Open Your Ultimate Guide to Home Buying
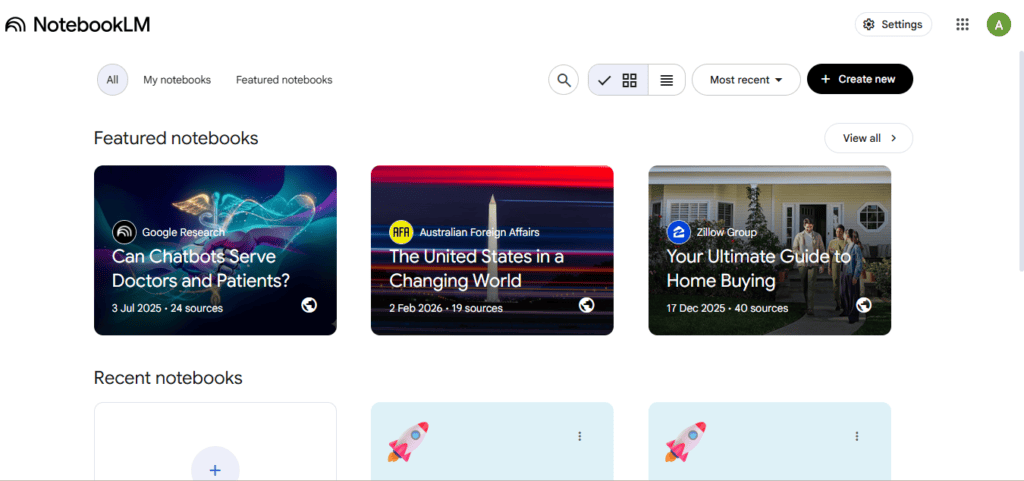Viewport: 1024px width, 481px height. click(x=769, y=250)
